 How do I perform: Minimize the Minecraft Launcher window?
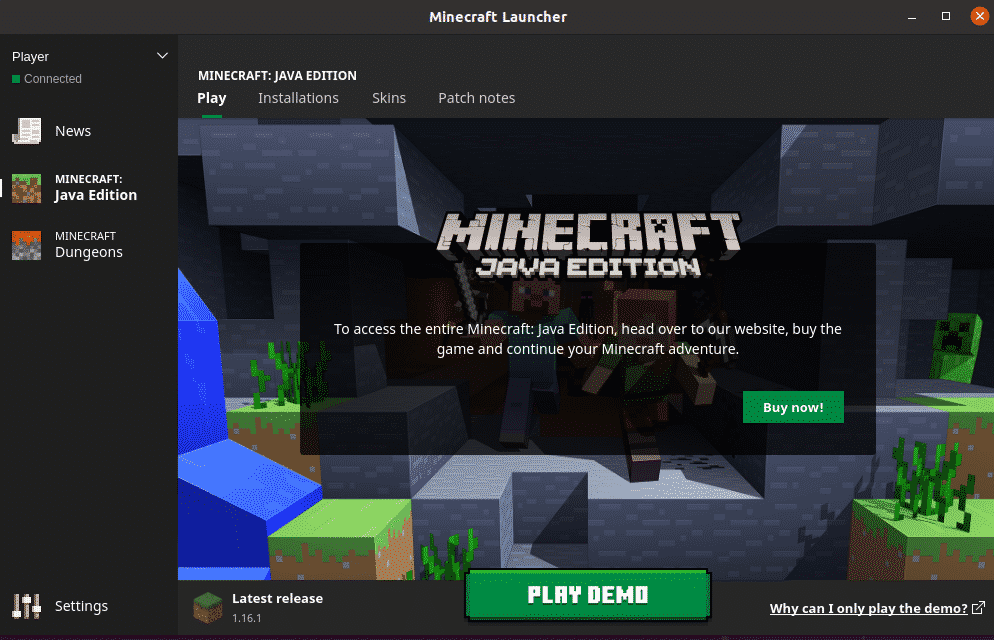(912, 17)
